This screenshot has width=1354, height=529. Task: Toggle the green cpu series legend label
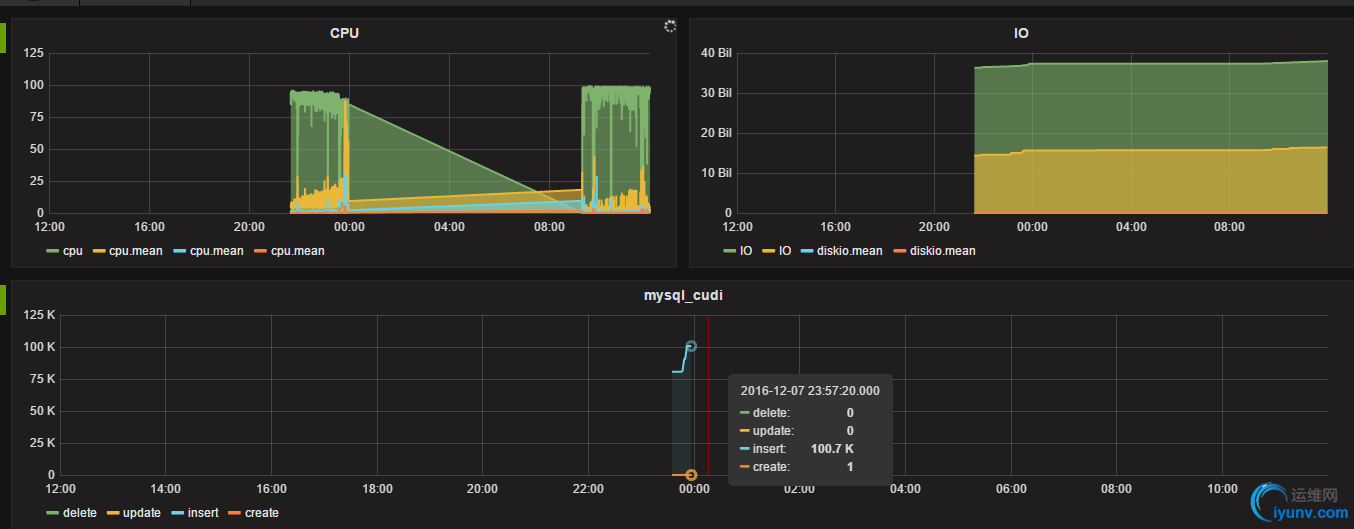point(73,251)
